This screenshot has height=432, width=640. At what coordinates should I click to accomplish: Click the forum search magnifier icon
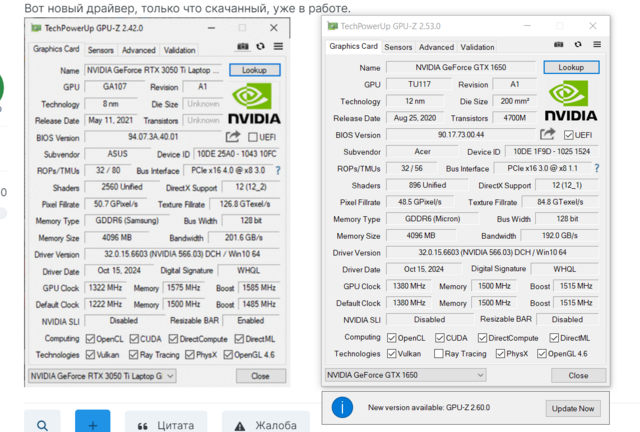click(42, 426)
